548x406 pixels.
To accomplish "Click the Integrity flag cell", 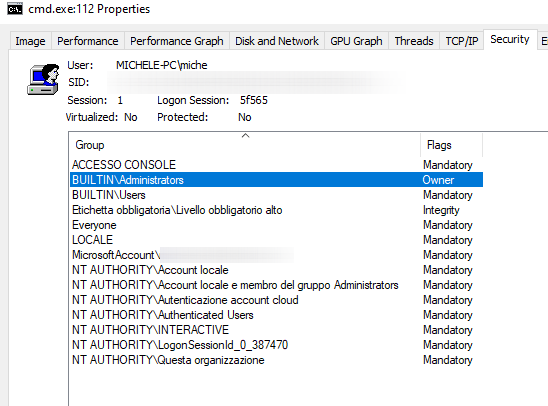I will [x=441, y=210].
